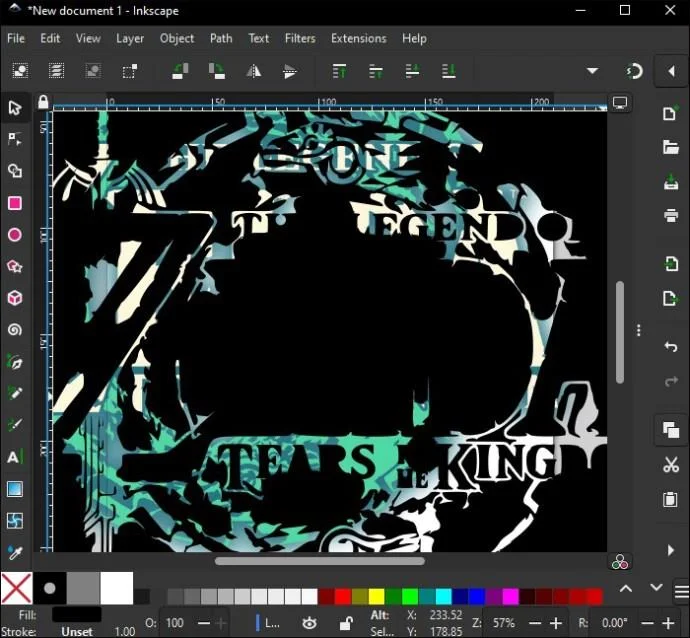Open the Filters menu
The image size is (690, 638).
point(300,39)
